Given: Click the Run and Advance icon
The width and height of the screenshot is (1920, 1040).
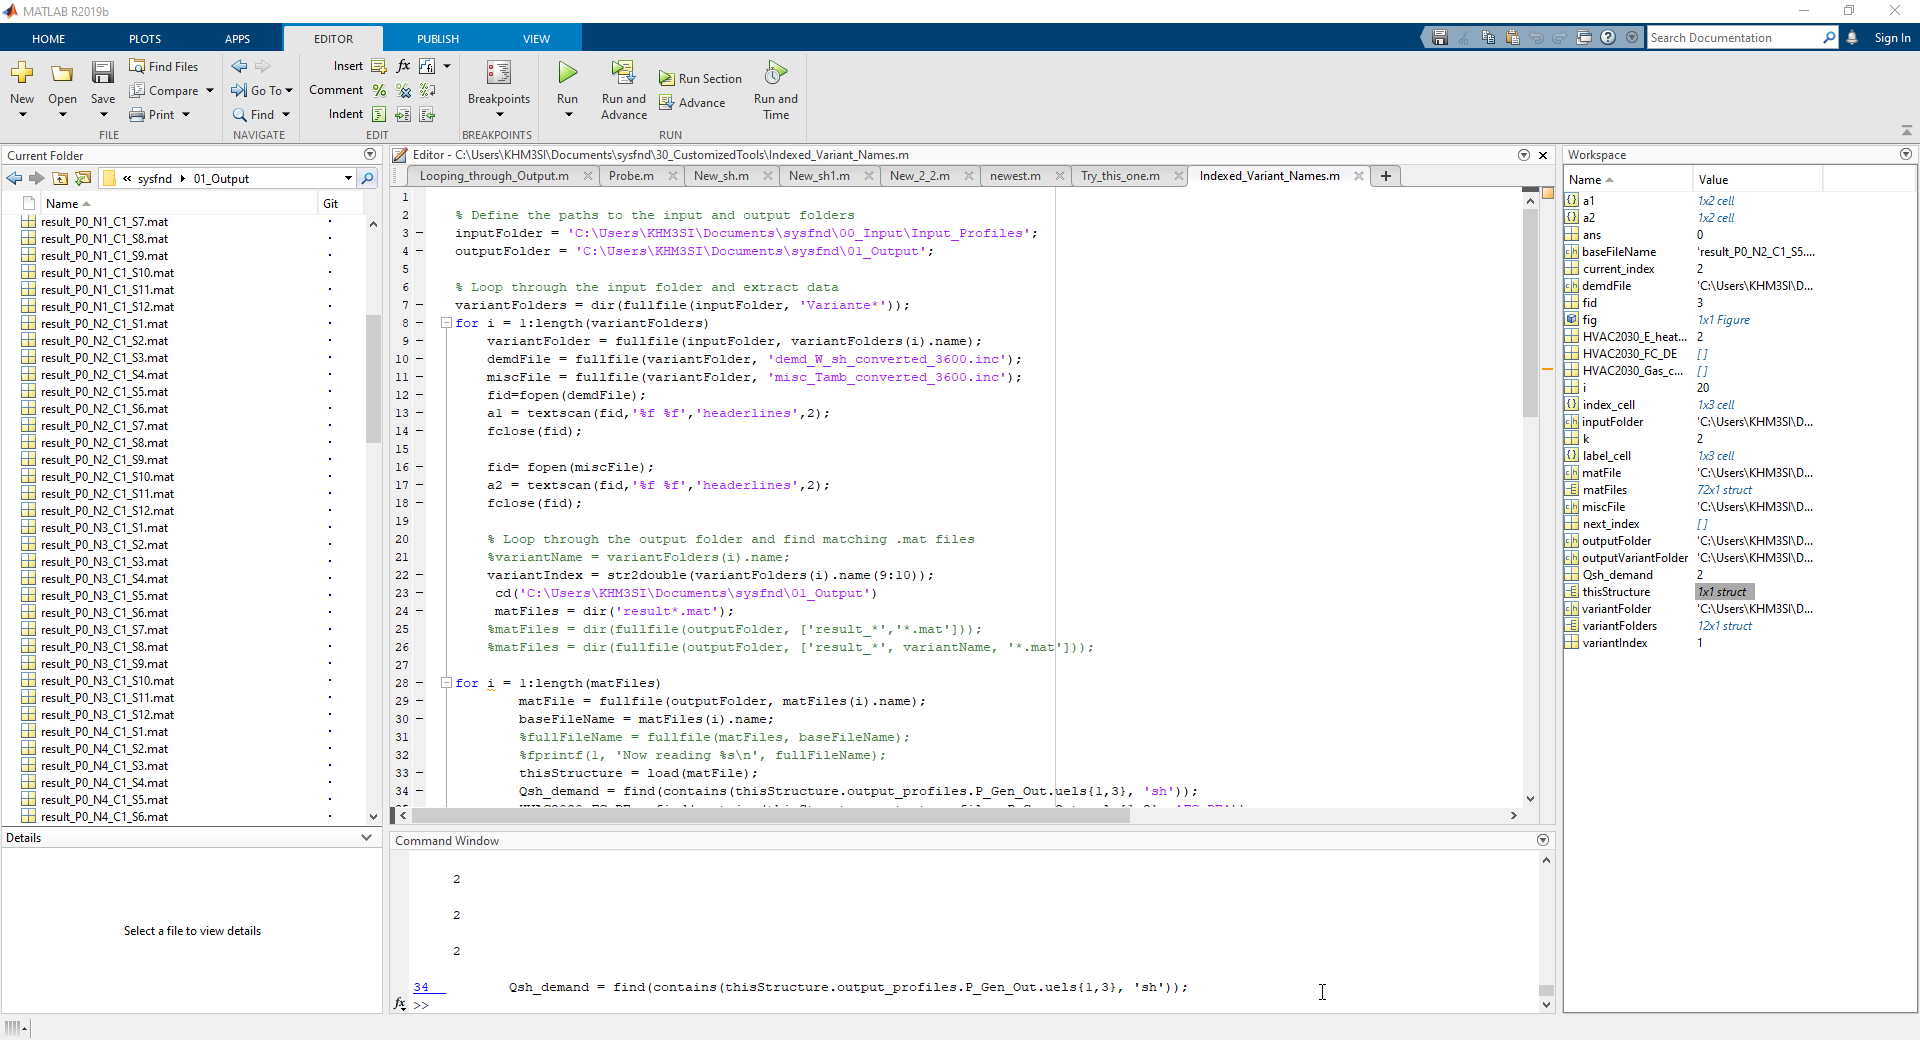Looking at the screenshot, I should point(623,73).
